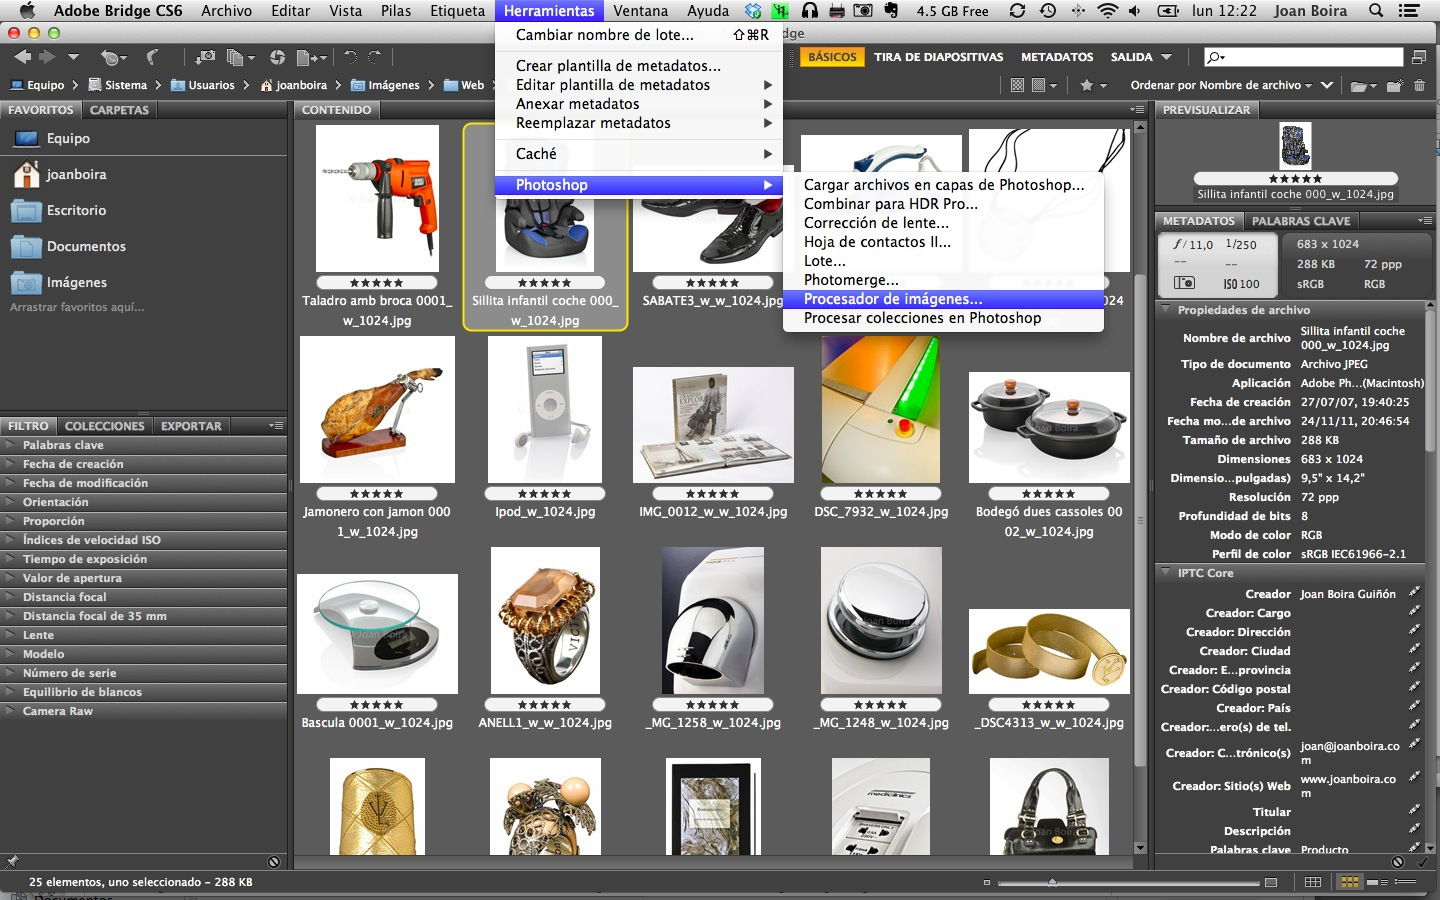Select Procesador de imágenes menu entry
This screenshot has width=1440, height=900.
(892, 299)
